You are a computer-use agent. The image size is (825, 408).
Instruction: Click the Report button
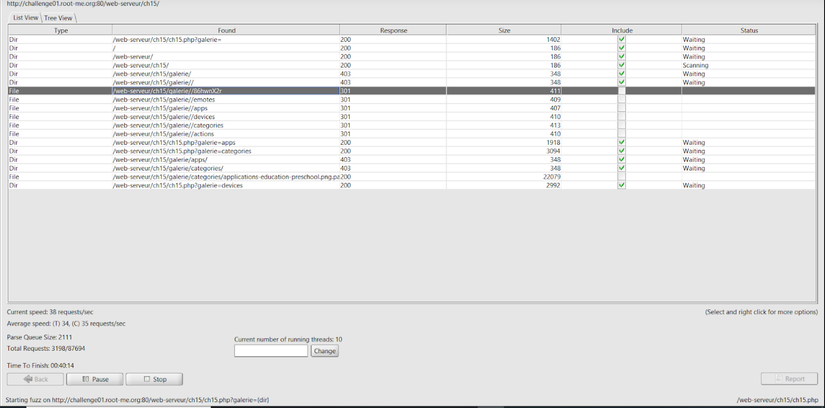tap(789, 379)
